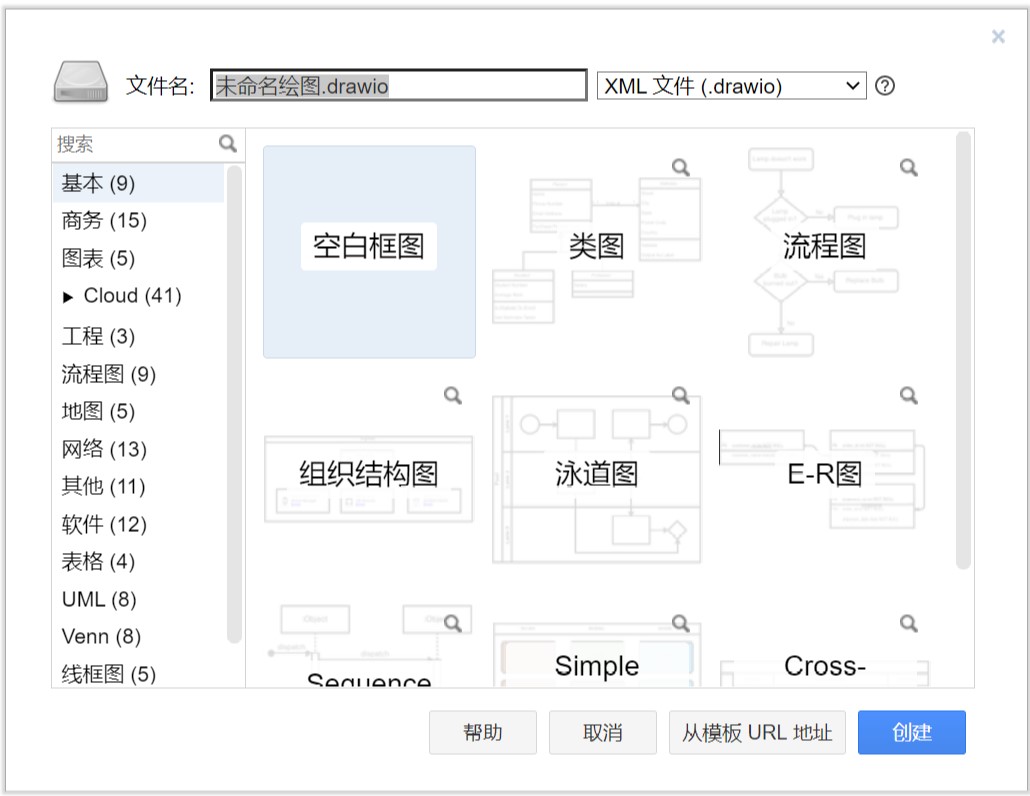Select the 其他 (11) category
This screenshot has height=796, width=1030.
click(x=139, y=487)
